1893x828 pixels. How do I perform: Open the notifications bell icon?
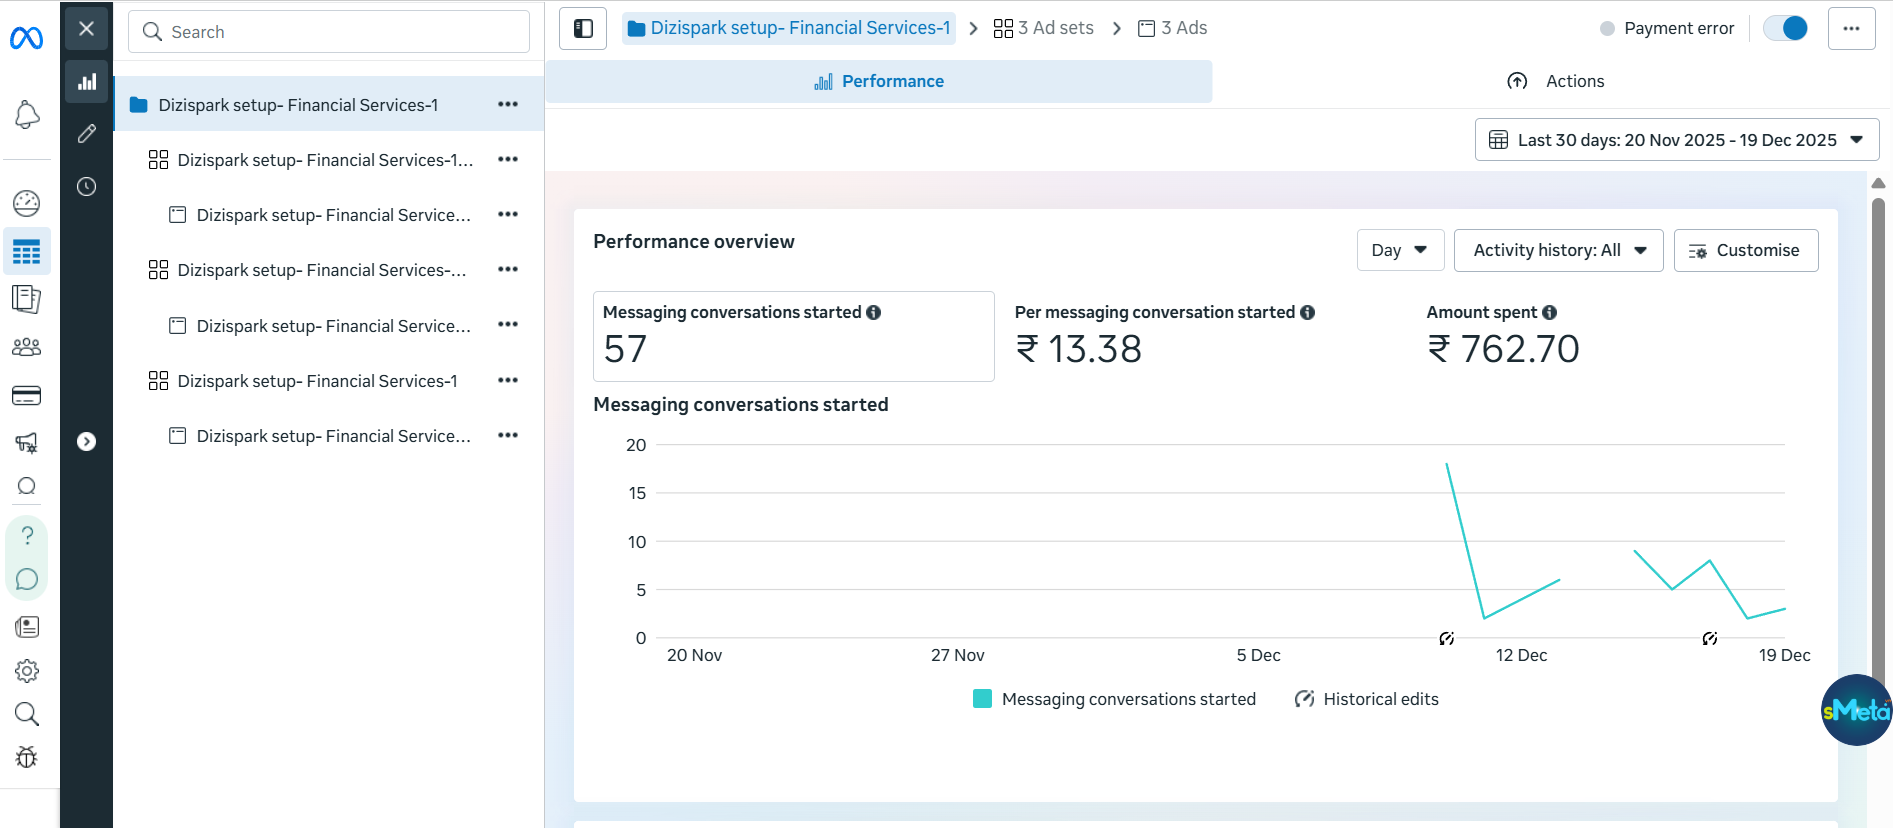point(27,115)
